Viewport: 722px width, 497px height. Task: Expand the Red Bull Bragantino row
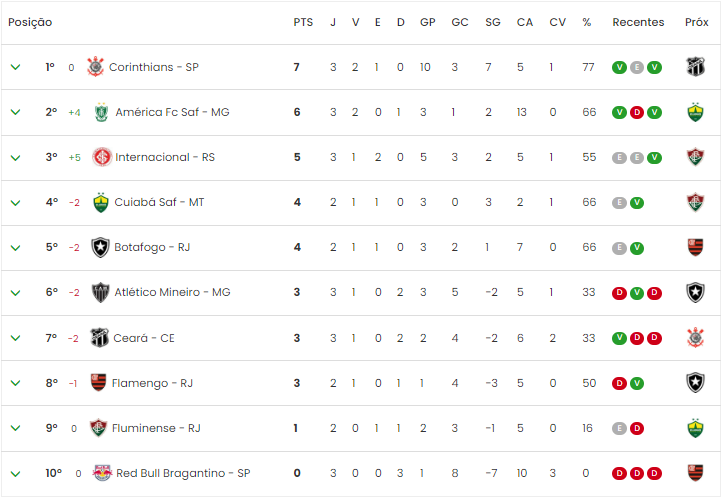click(x=16, y=474)
